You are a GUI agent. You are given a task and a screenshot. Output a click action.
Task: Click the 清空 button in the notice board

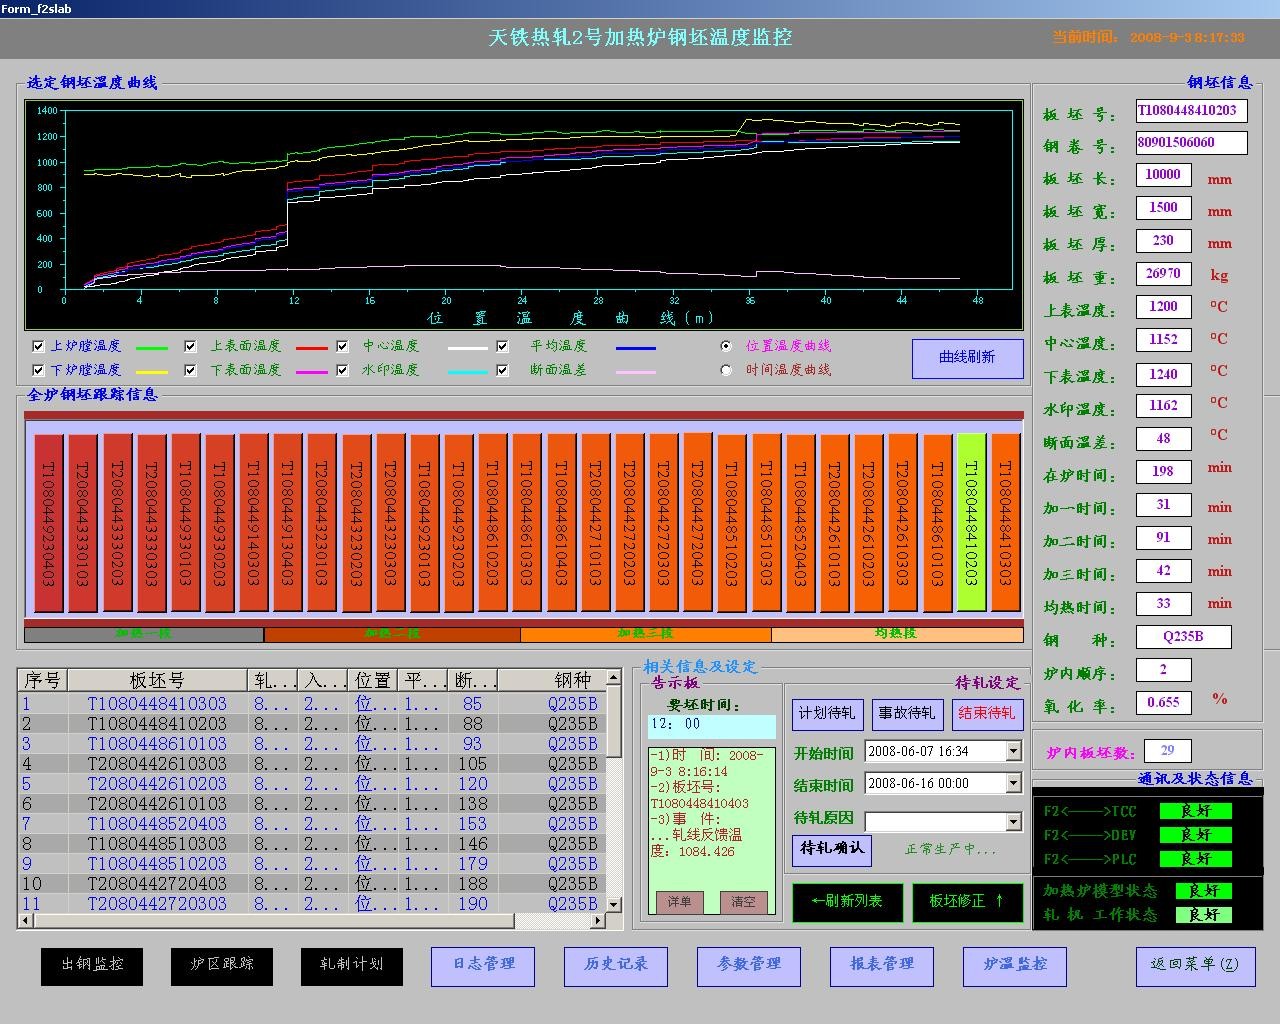pyautogui.click(x=743, y=902)
